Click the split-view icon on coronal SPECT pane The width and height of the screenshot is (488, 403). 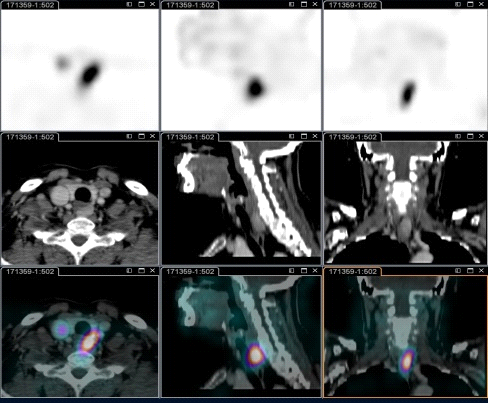[x=458, y=4]
